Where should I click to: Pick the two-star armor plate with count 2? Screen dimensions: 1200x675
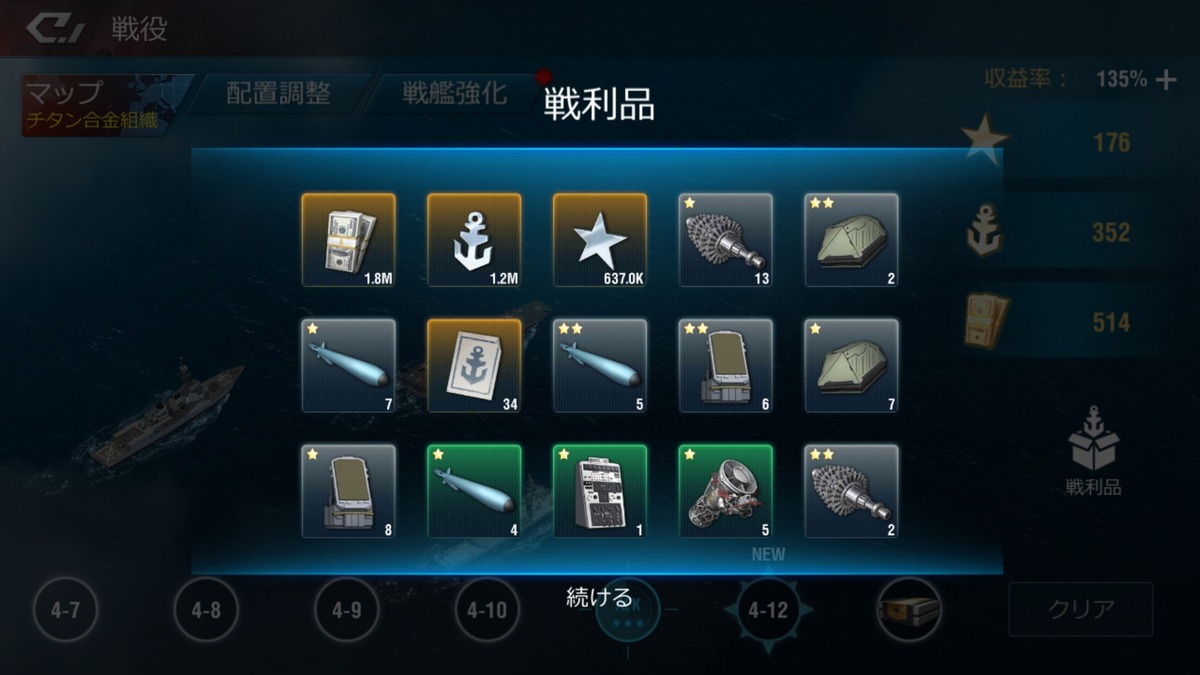point(852,240)
